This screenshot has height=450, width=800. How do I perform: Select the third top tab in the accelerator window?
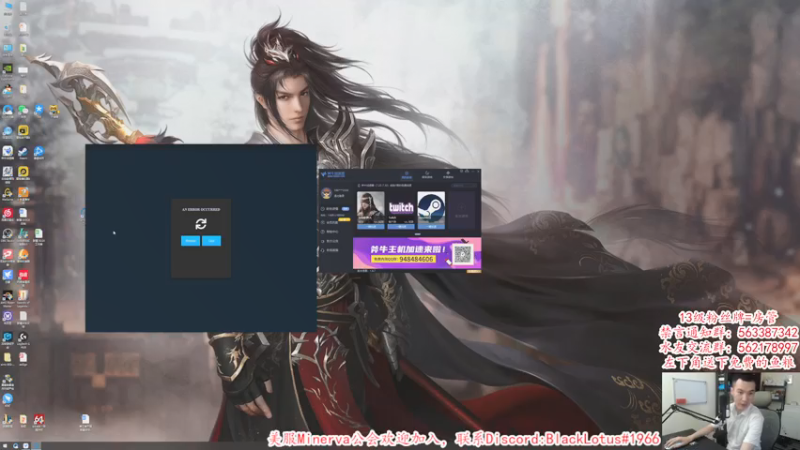tap(448, 175)
